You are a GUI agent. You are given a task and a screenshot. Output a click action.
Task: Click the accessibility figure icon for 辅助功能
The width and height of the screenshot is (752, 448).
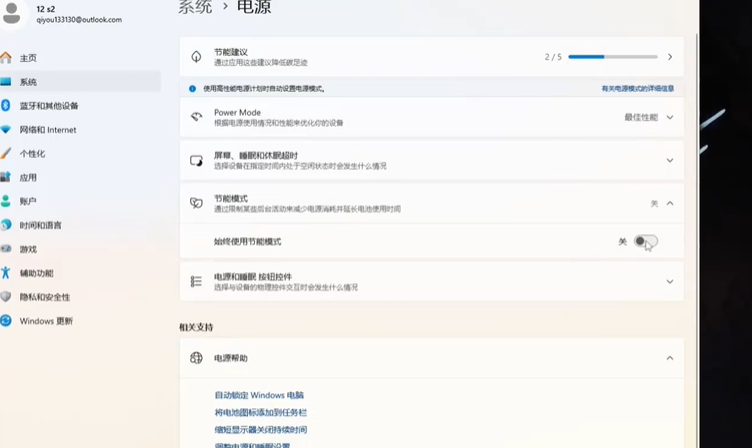[6, 273]
